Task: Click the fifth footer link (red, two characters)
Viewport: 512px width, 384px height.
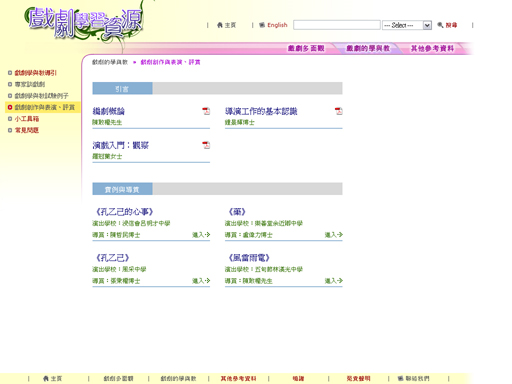Action: [x=298, y=378]
